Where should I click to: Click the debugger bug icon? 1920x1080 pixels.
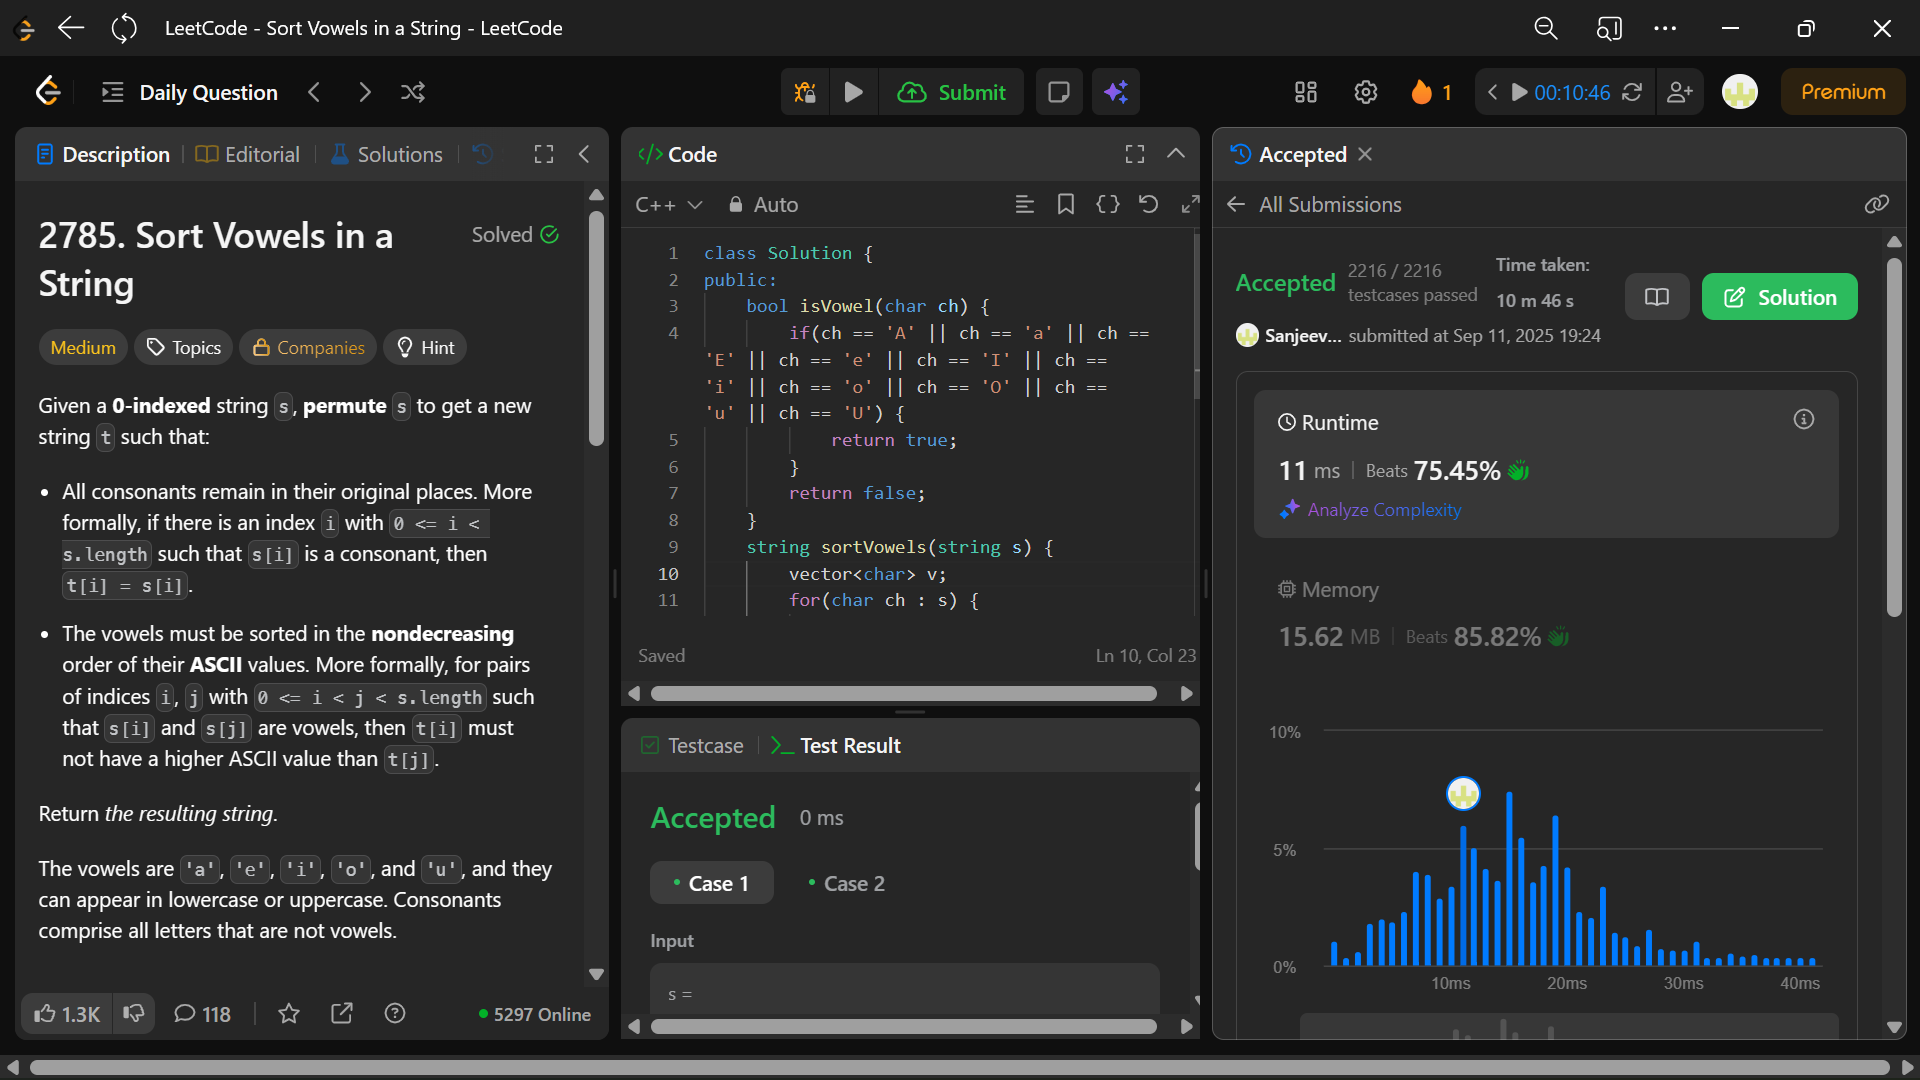[805, 92]
